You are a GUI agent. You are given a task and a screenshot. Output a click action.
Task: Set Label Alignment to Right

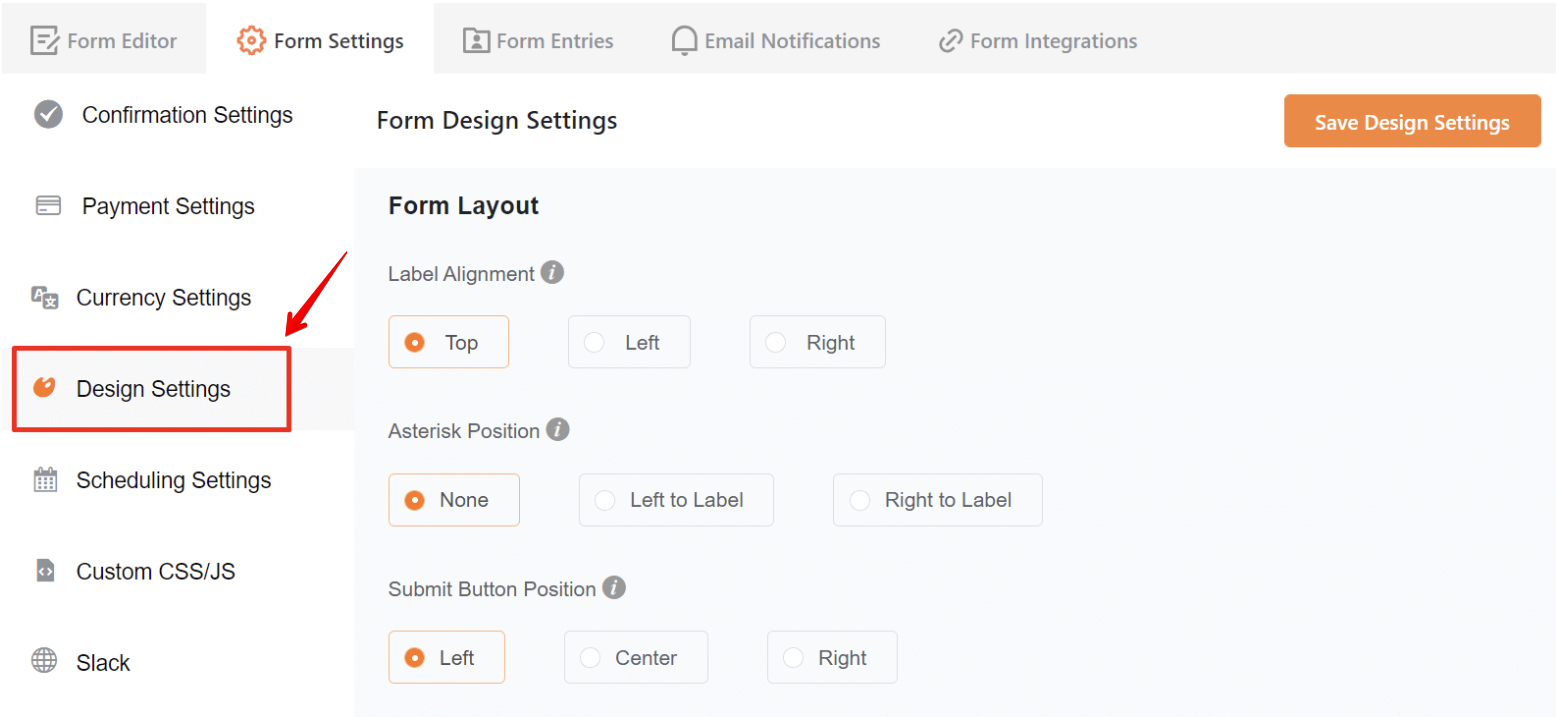point(817,342)
